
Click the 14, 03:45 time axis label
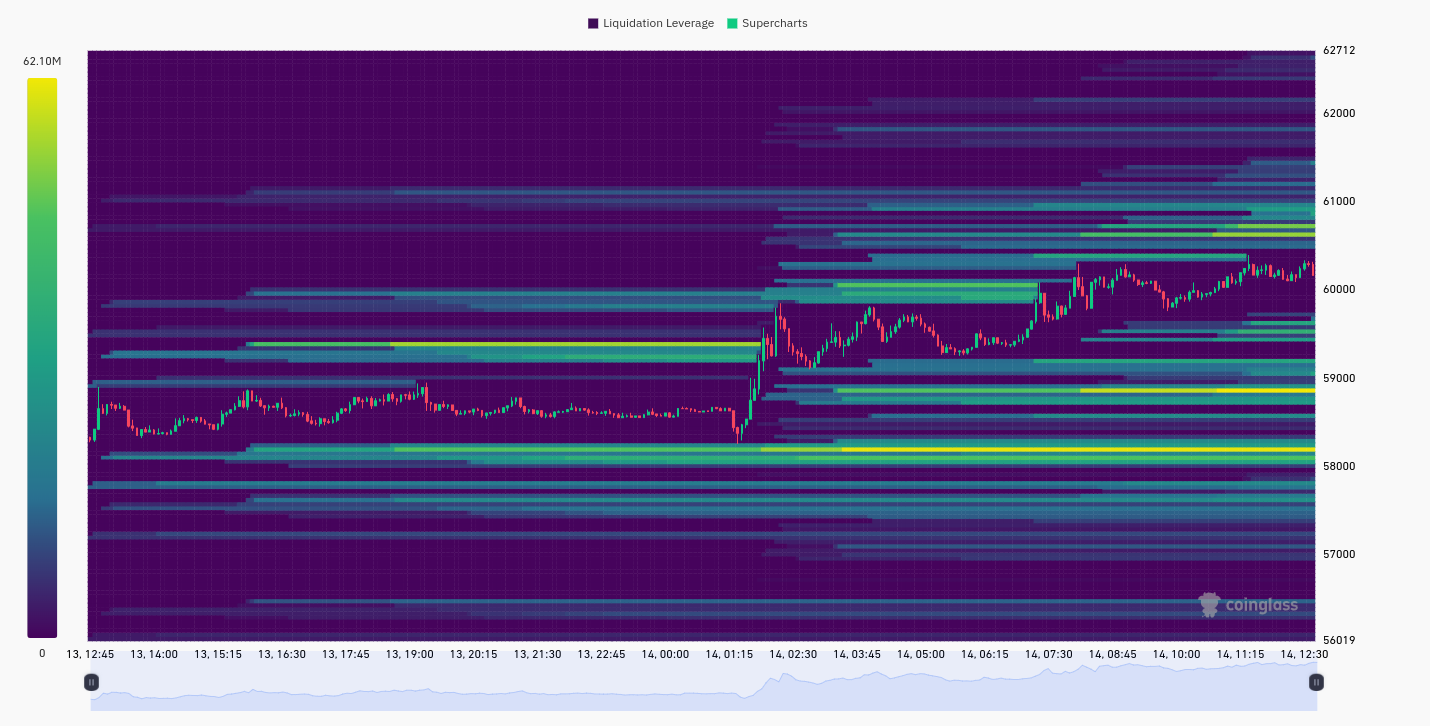tap(857, 654)
